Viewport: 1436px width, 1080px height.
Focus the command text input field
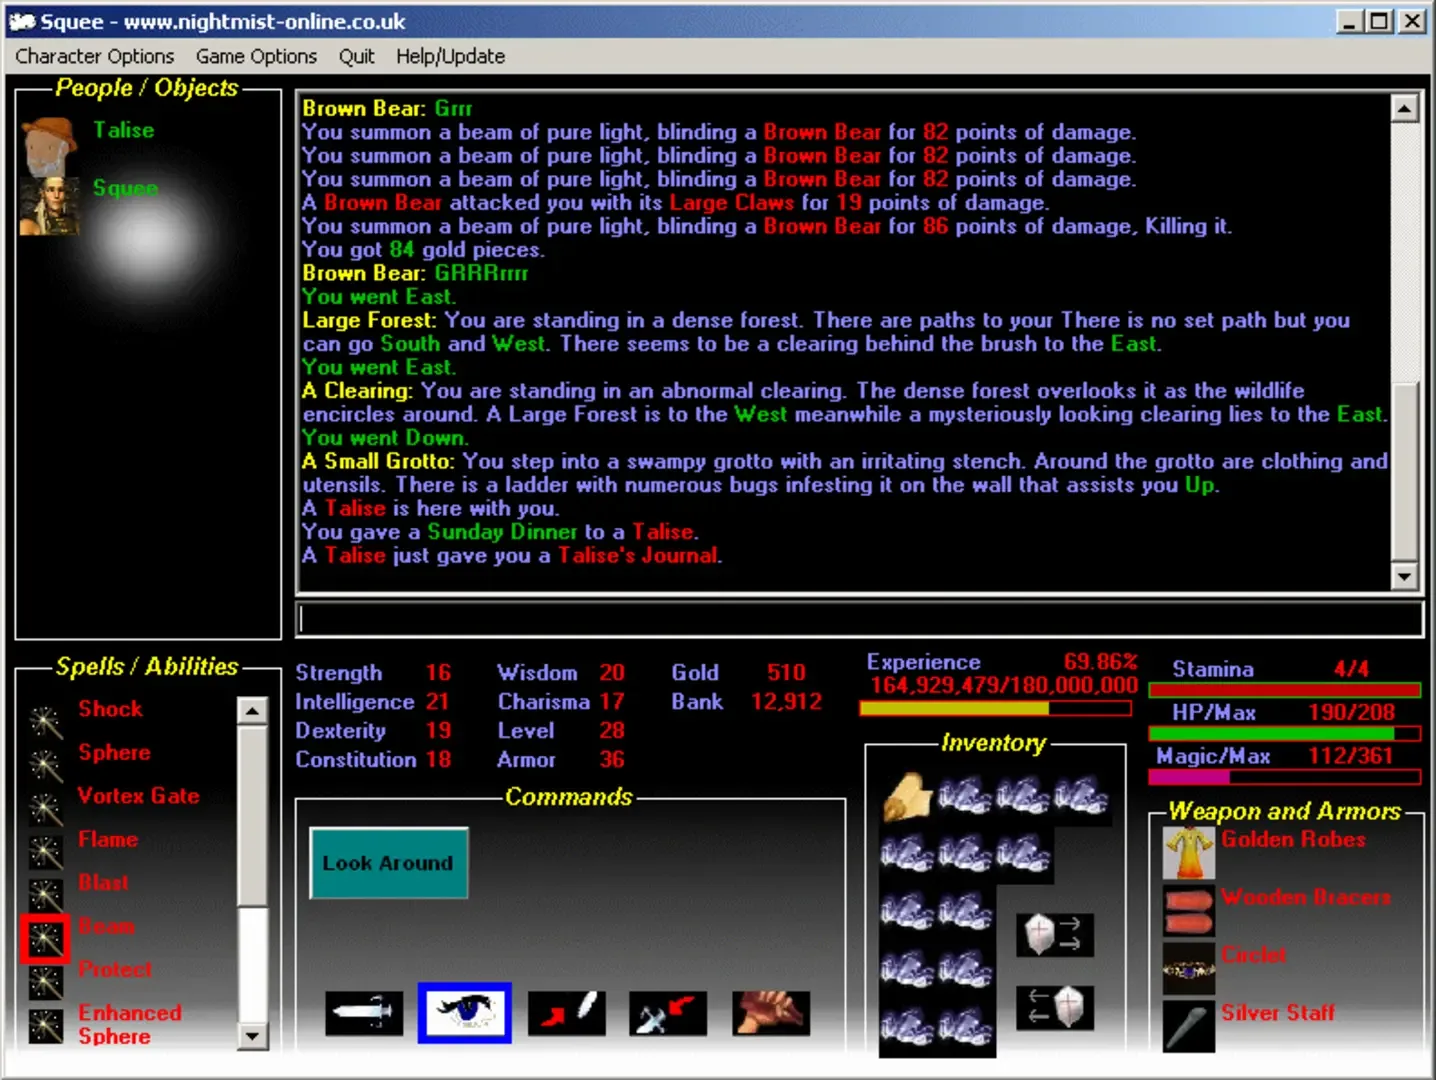click(x=859, y=620)
